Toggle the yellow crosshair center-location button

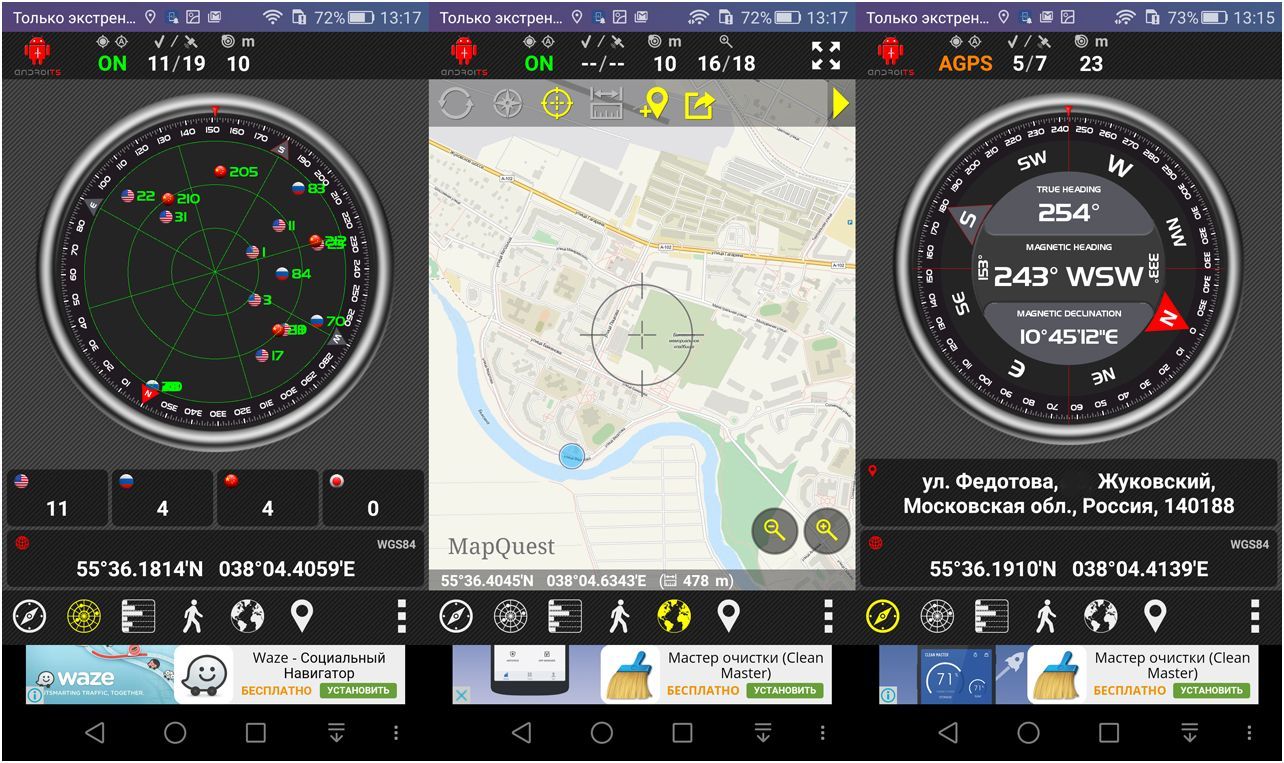coord(557,104)
